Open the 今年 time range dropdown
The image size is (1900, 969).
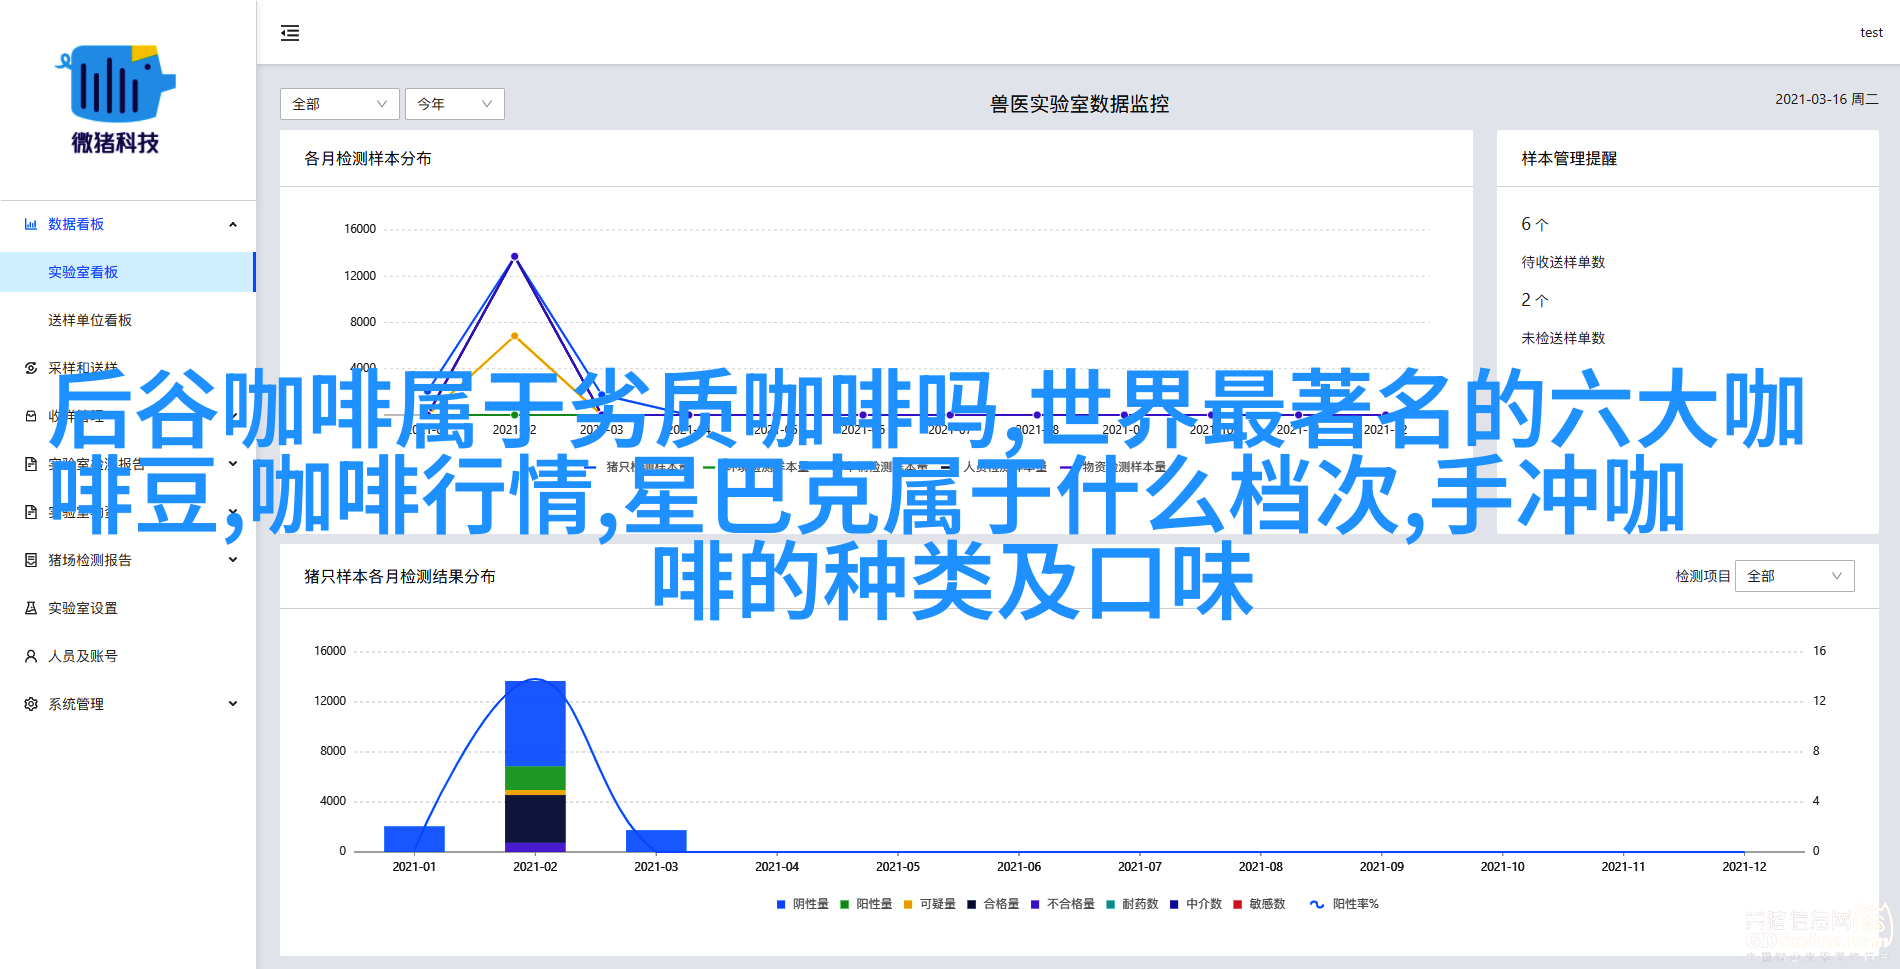coord(455,104)
